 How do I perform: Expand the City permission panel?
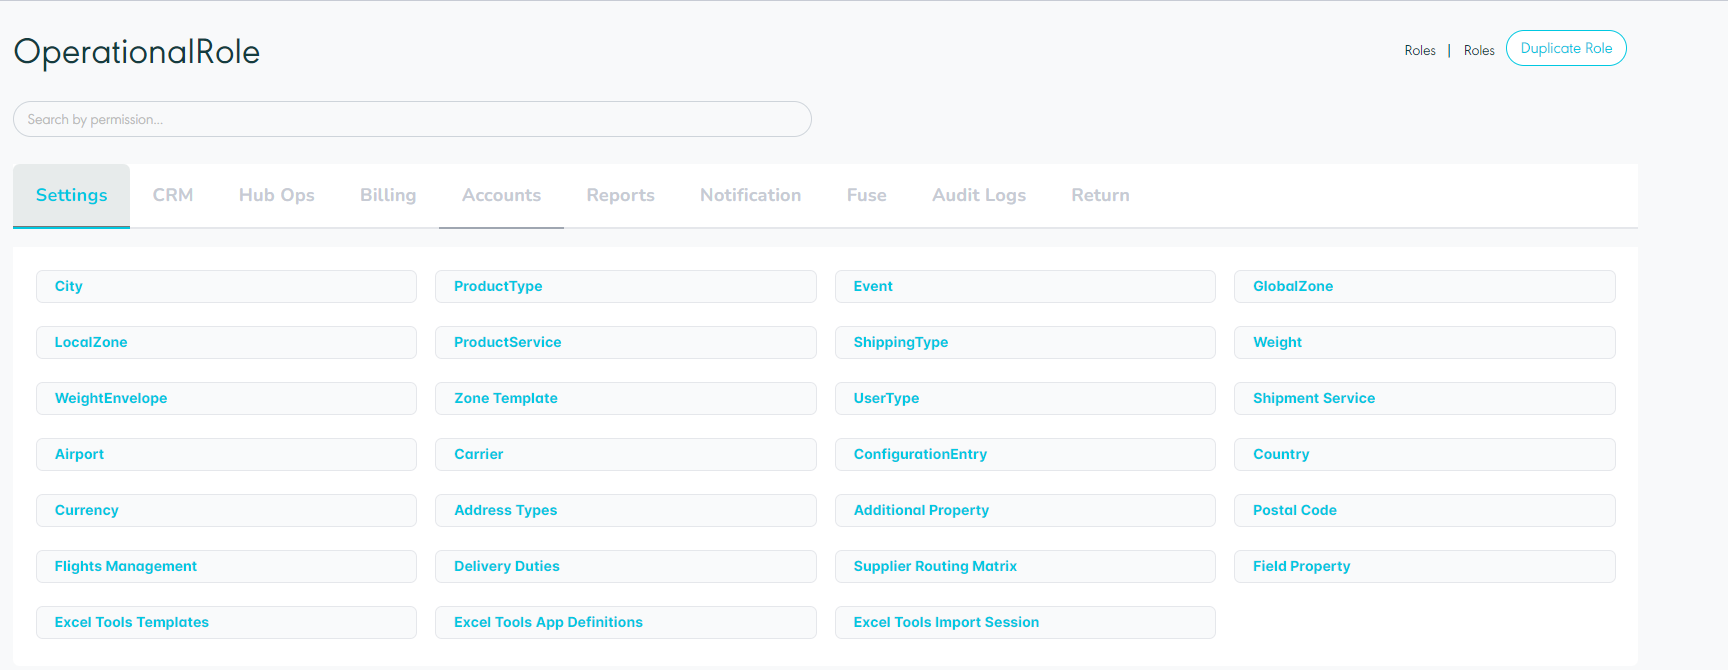[226, 286]
